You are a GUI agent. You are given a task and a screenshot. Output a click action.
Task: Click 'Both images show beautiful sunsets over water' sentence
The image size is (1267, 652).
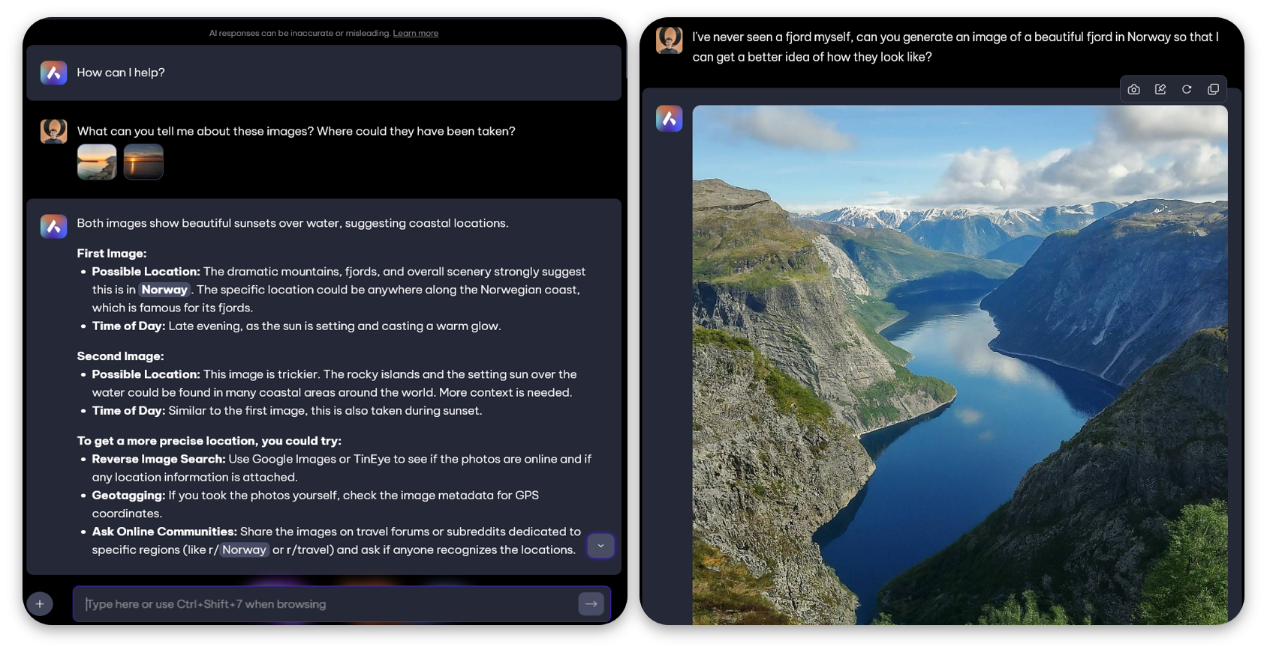tap(292, 223)
